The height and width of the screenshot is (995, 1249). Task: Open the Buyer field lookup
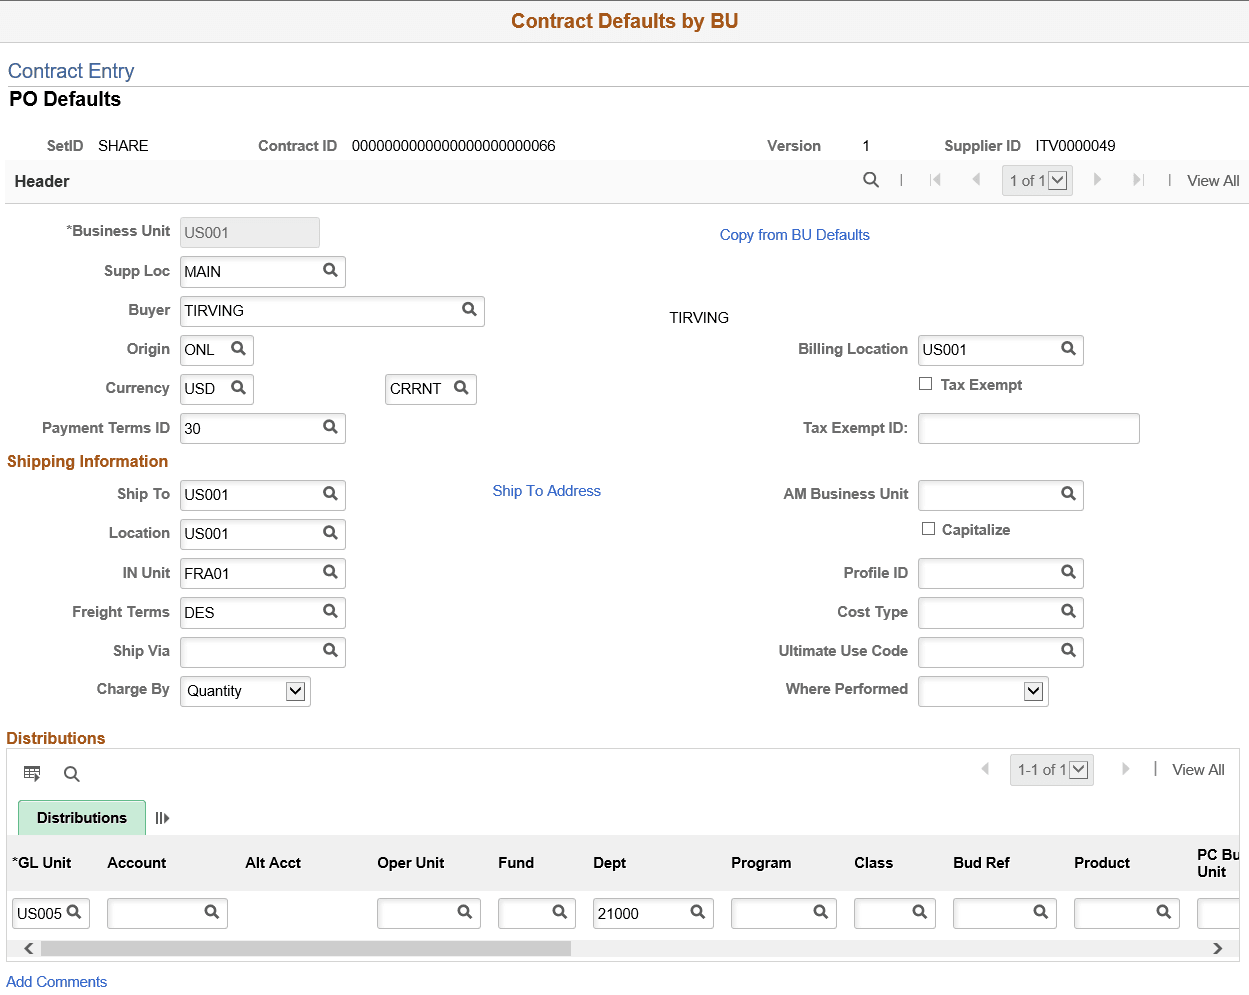pos(469,311)
